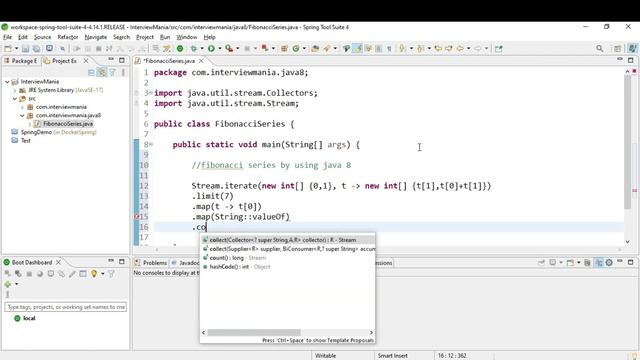Viewport: 640px width, 360px height.
Task: Open the New Java Class dropdown arrow
Action: click(x=305, y=49)
